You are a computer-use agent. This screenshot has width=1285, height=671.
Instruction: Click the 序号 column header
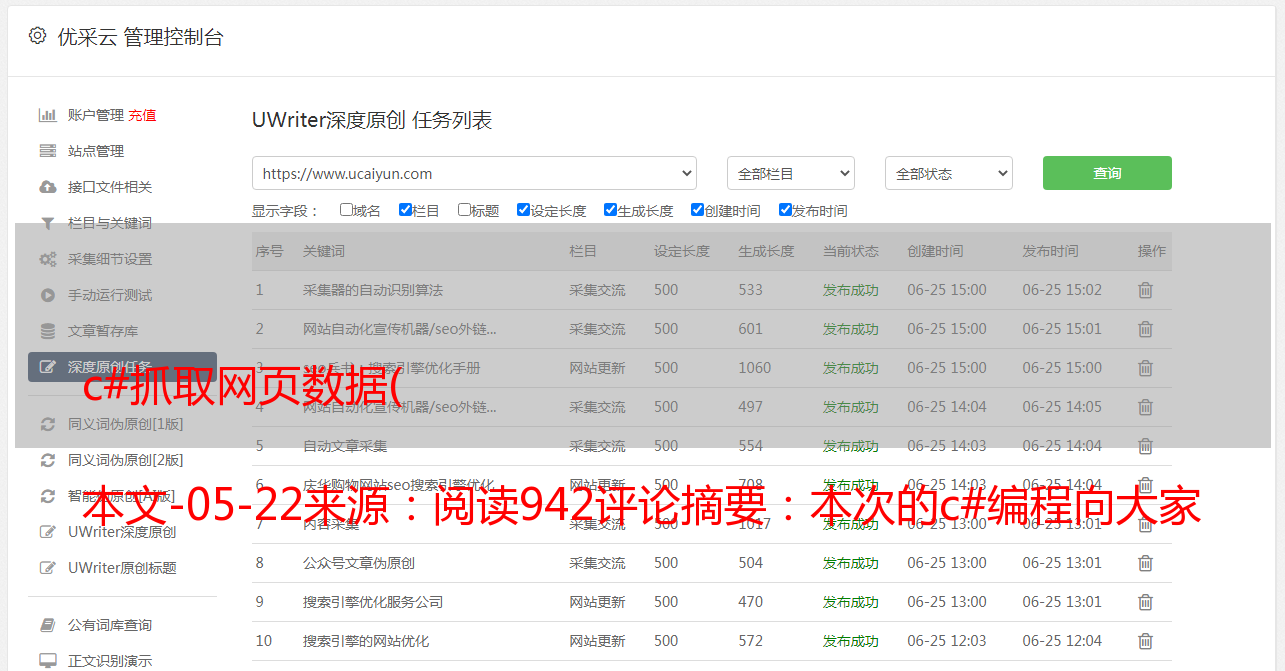click(270, 251)
